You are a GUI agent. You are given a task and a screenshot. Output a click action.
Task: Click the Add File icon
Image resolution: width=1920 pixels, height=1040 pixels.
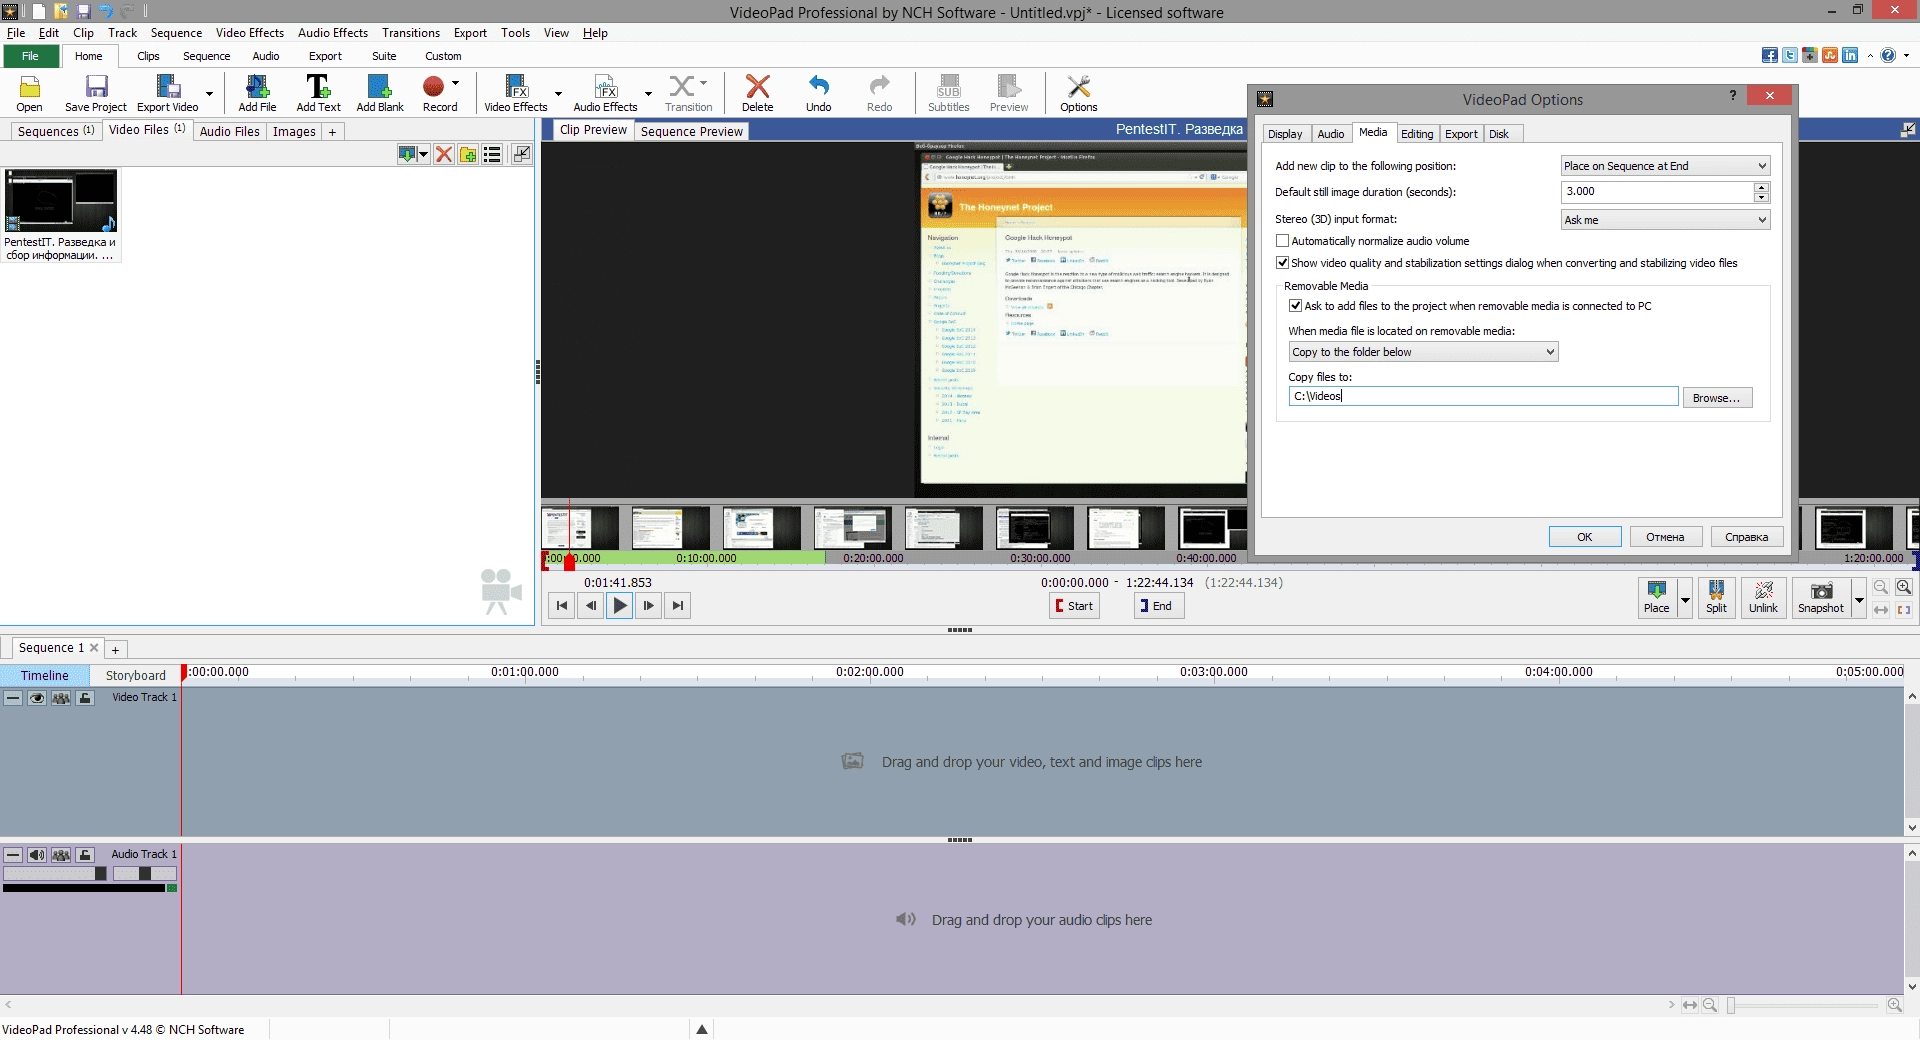pyautogui.click(x=257, y=93)
